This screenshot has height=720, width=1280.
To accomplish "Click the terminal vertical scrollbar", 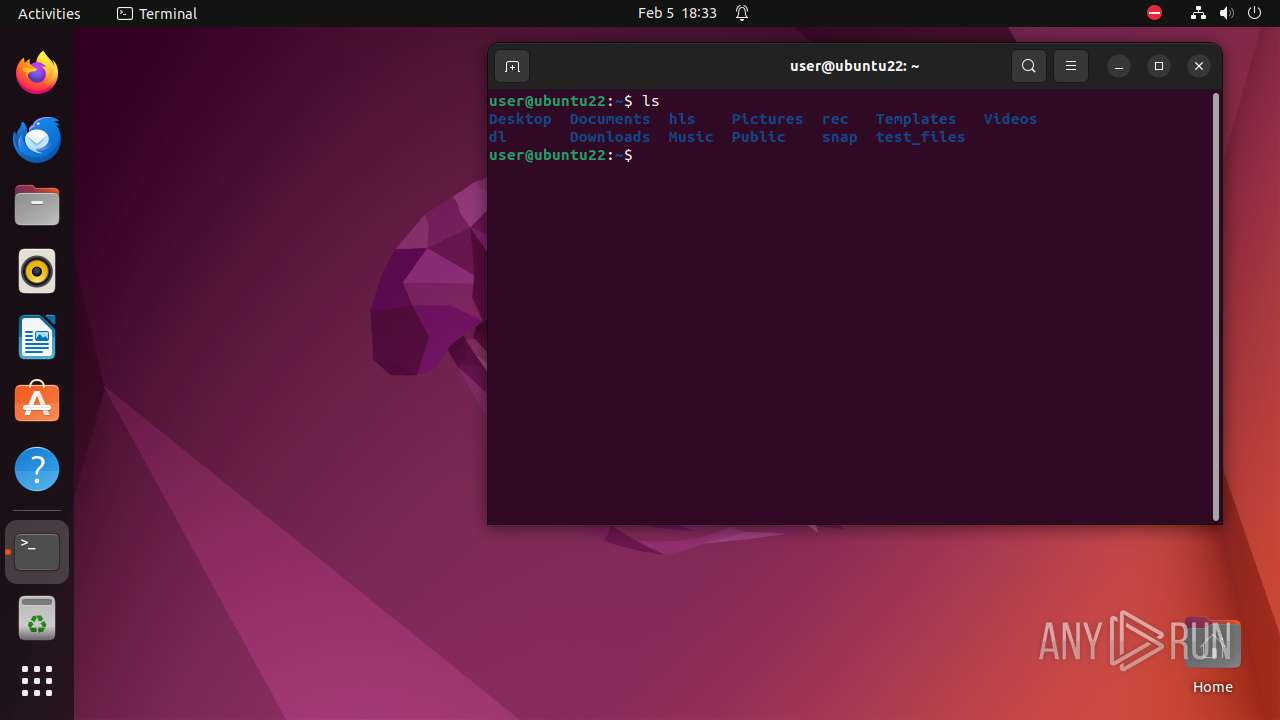I will (1216, 306).
